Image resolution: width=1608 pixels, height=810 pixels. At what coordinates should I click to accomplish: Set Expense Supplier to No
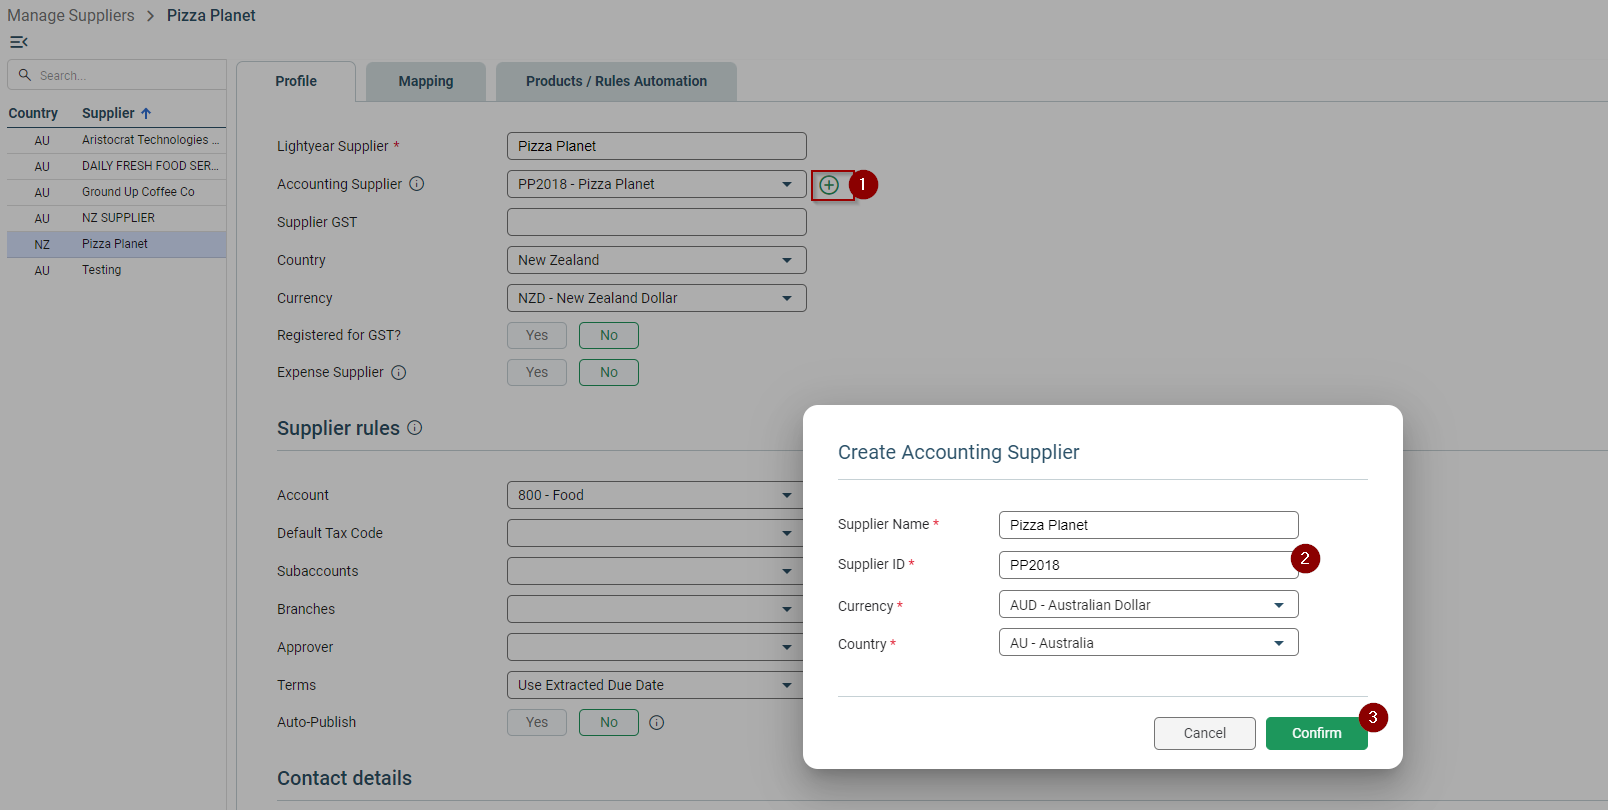[609, 372]
